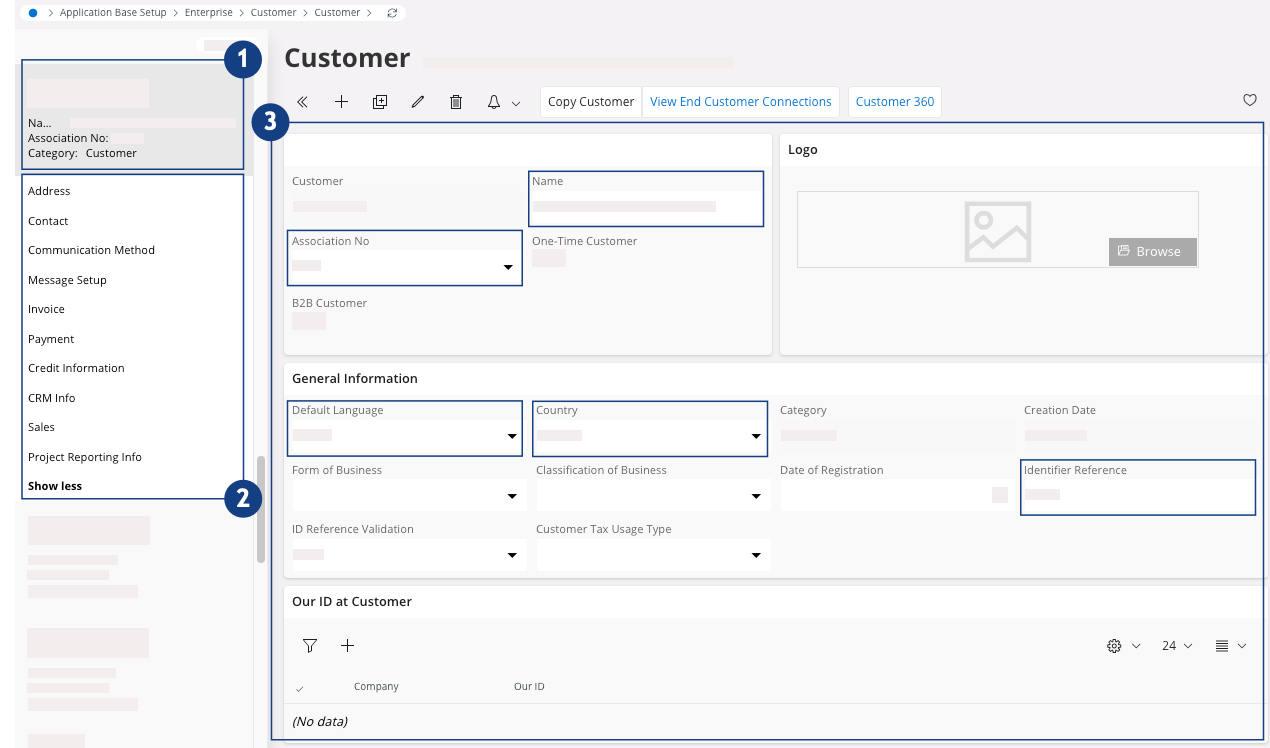Image resolution: width=1270 pixels, height=748 pixels.
Task: Click View End Customer Connections link
Action: pyautogui.click(x=740, y=102)
